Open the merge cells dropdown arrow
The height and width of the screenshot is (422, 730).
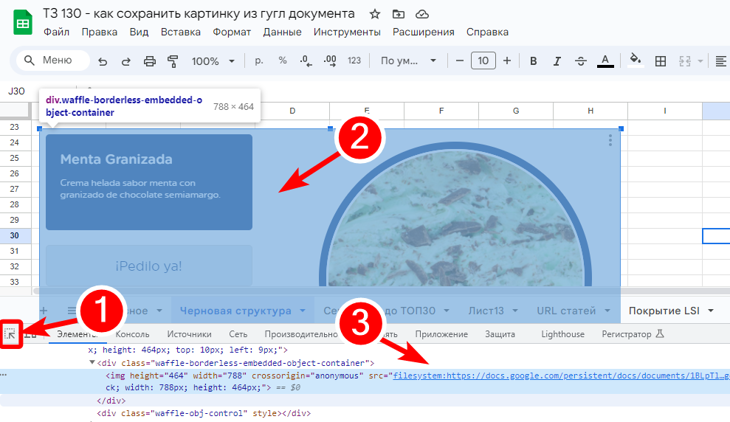(700, 61)
